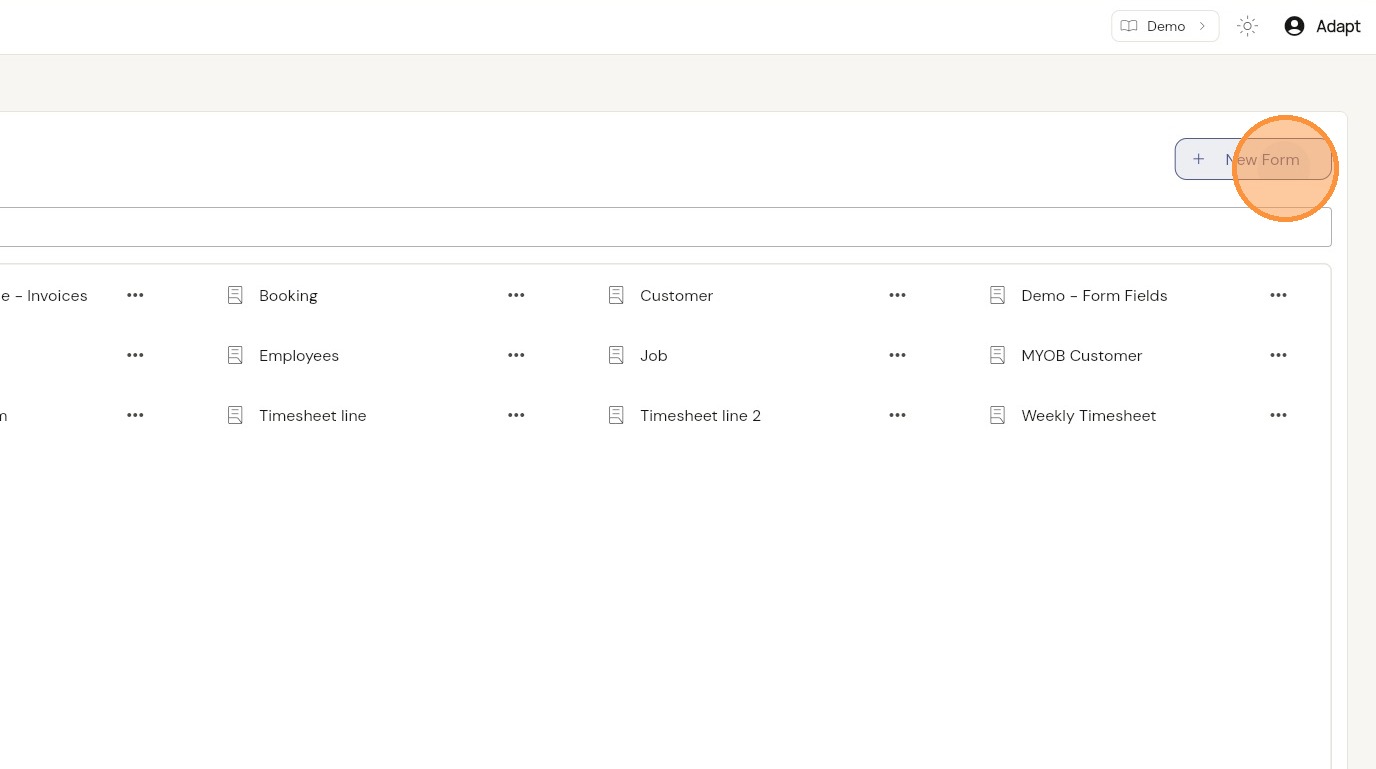The height and width of the screenshot is (769, 1376).
Task: Open more options for MYOB Customer
Action: [x=1278, y=355]
